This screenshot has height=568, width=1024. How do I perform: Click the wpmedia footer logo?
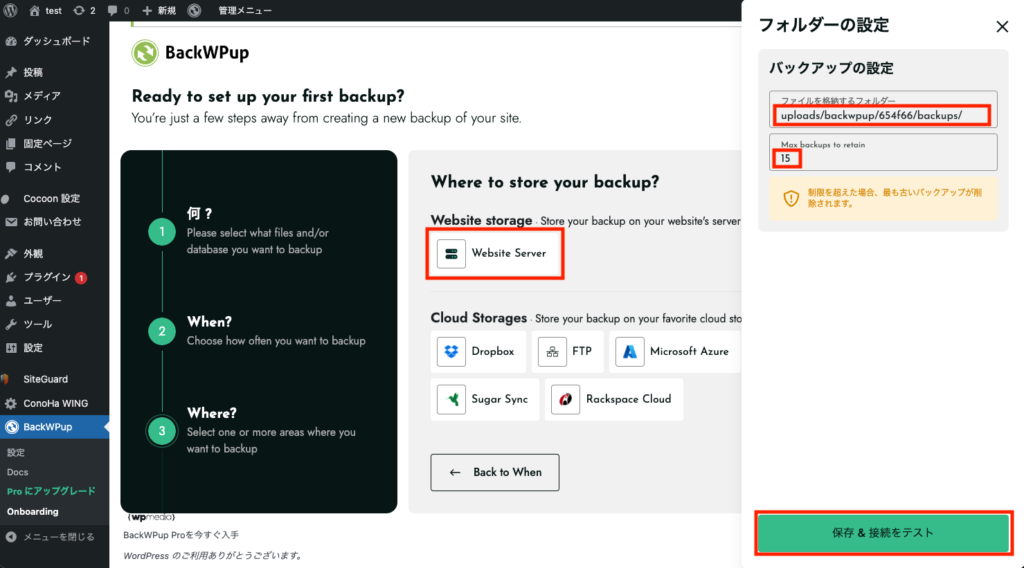point(151,517)
